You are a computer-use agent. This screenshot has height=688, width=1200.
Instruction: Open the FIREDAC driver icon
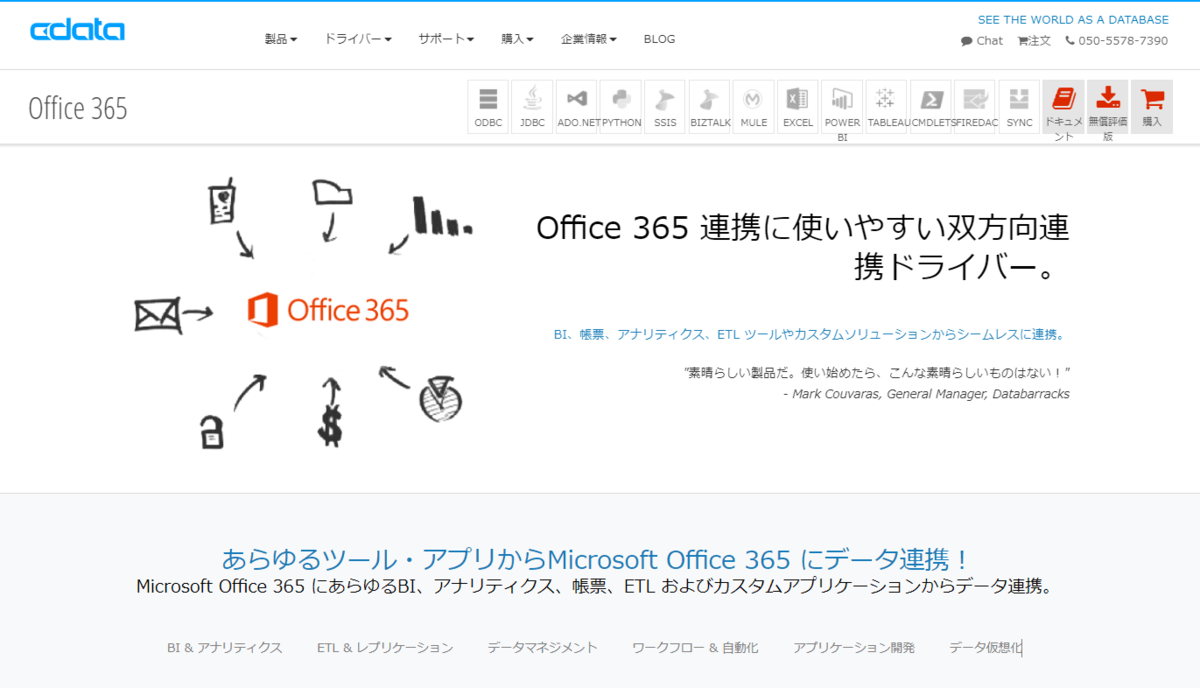click(x=975, y=105)
